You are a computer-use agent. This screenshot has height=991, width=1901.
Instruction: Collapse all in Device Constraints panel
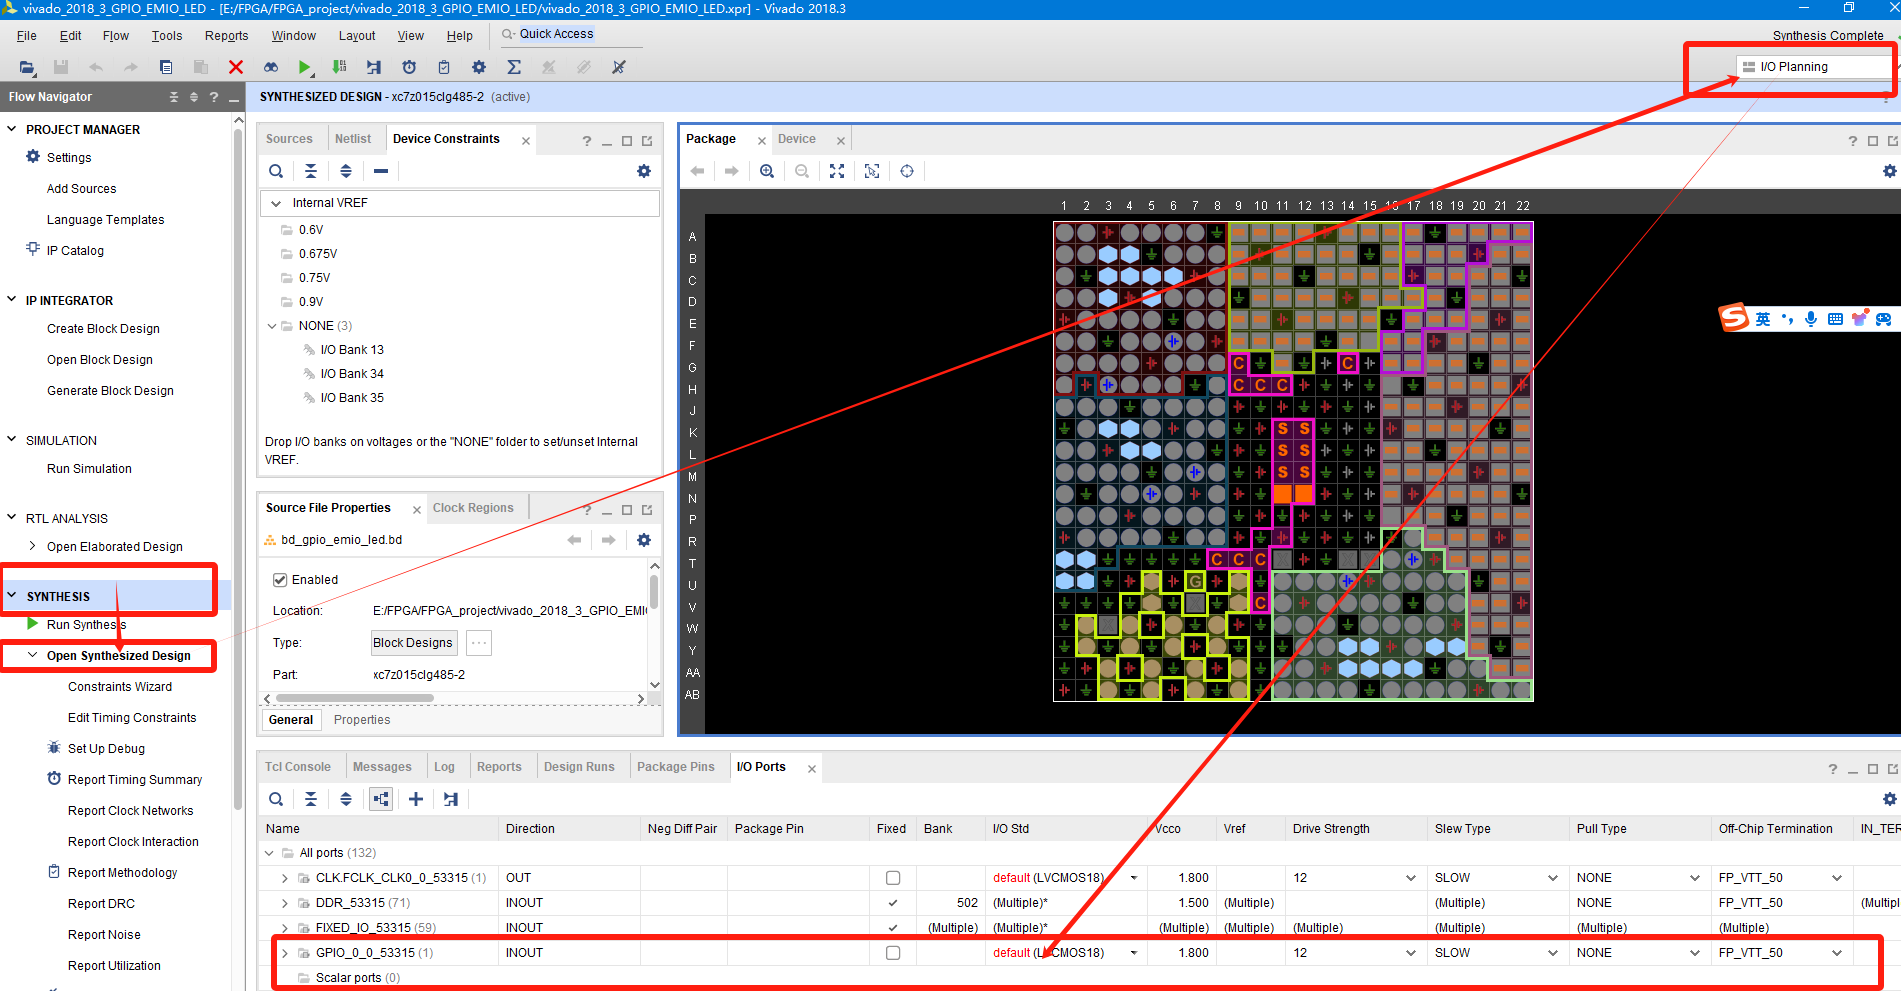(x=311, y=171)
